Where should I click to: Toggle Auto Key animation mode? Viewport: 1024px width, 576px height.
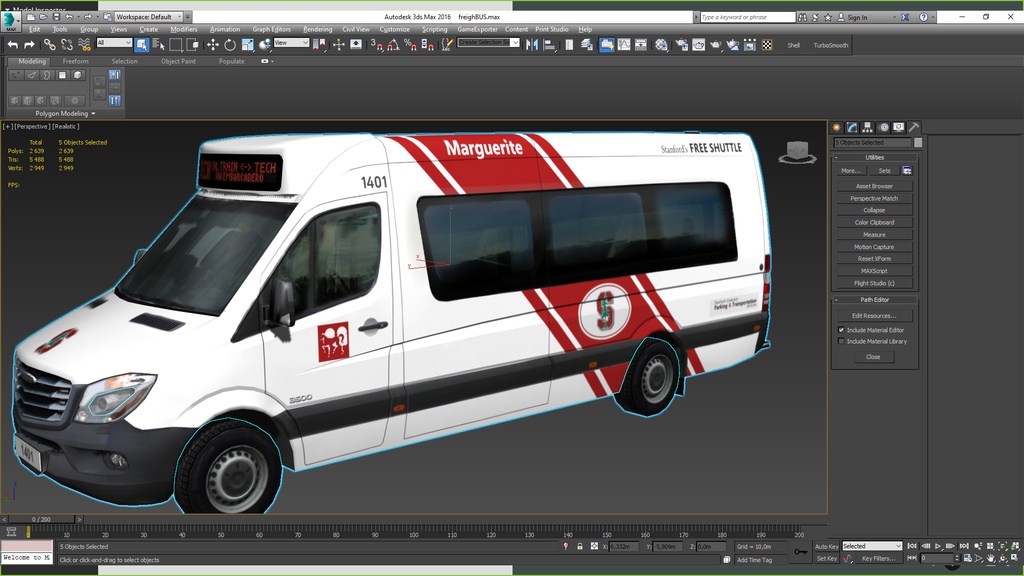pos(826,547)
